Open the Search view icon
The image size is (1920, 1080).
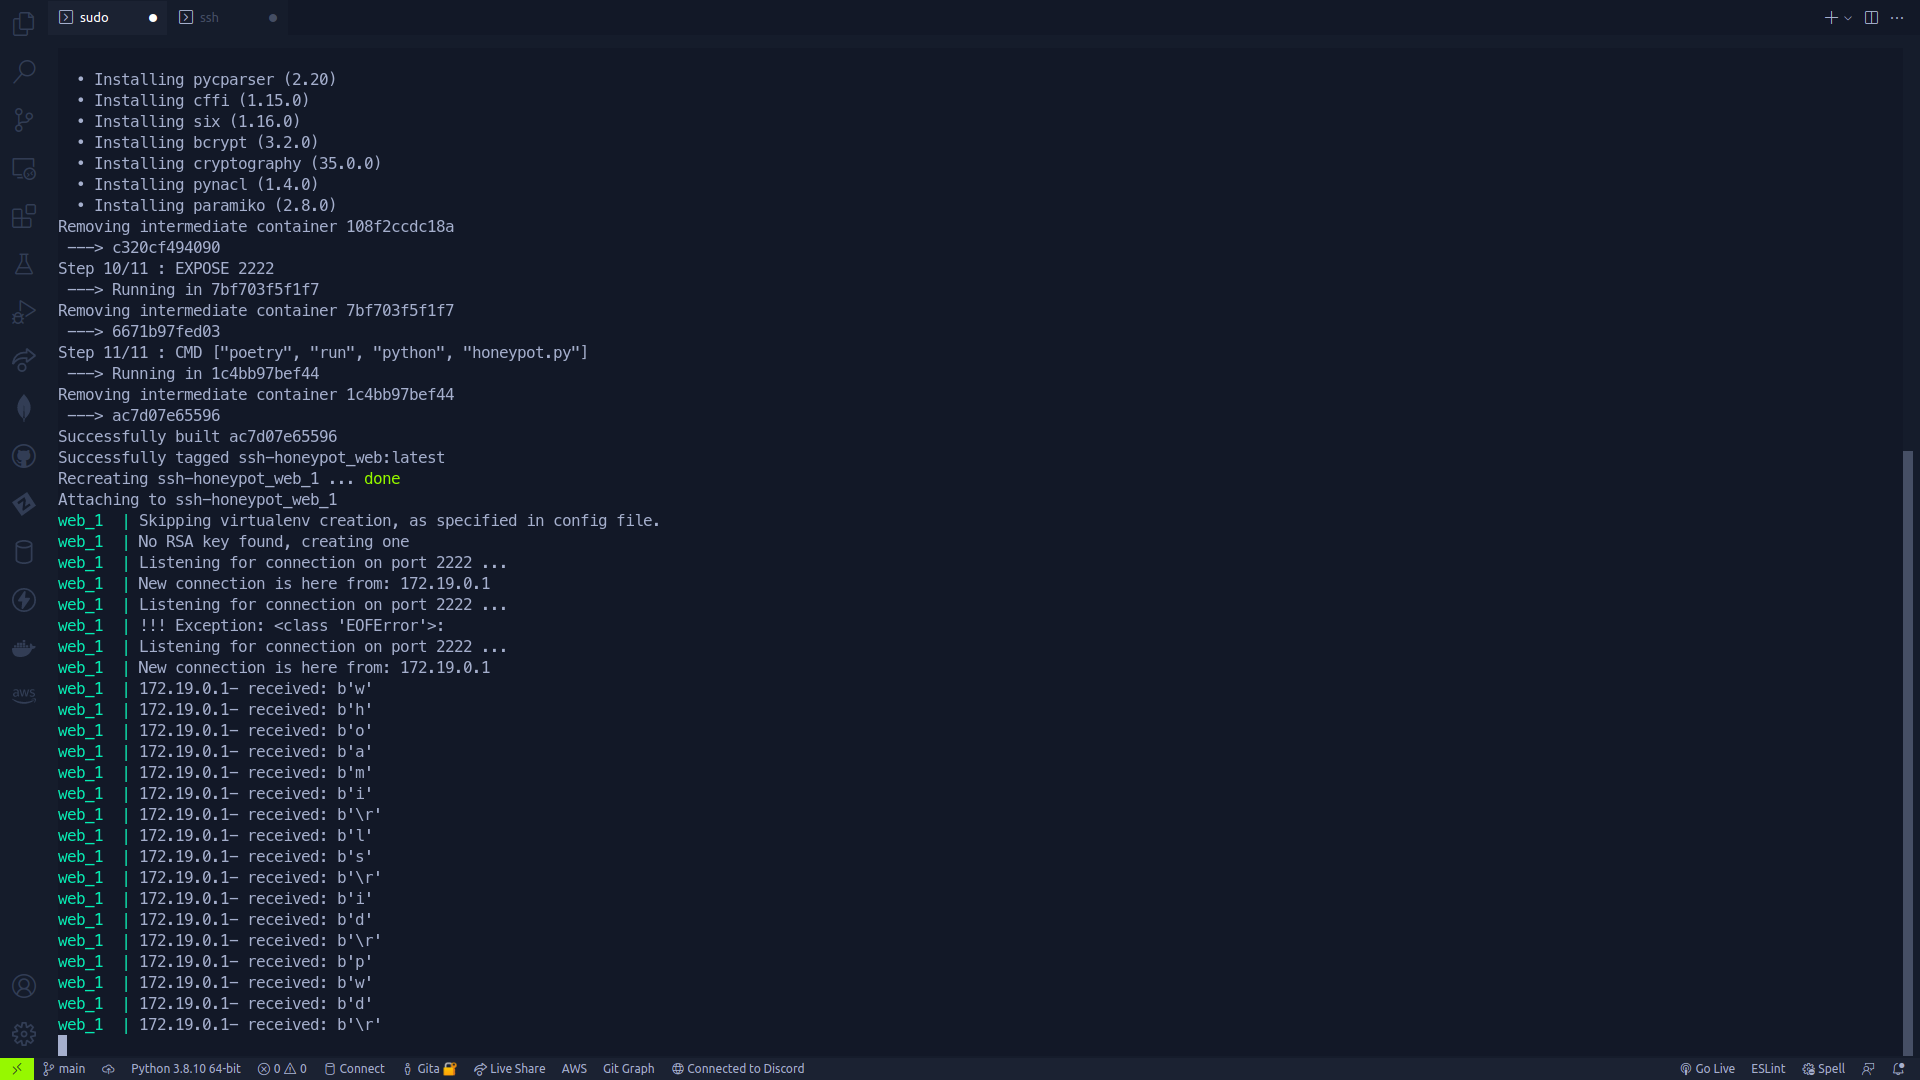24,71
